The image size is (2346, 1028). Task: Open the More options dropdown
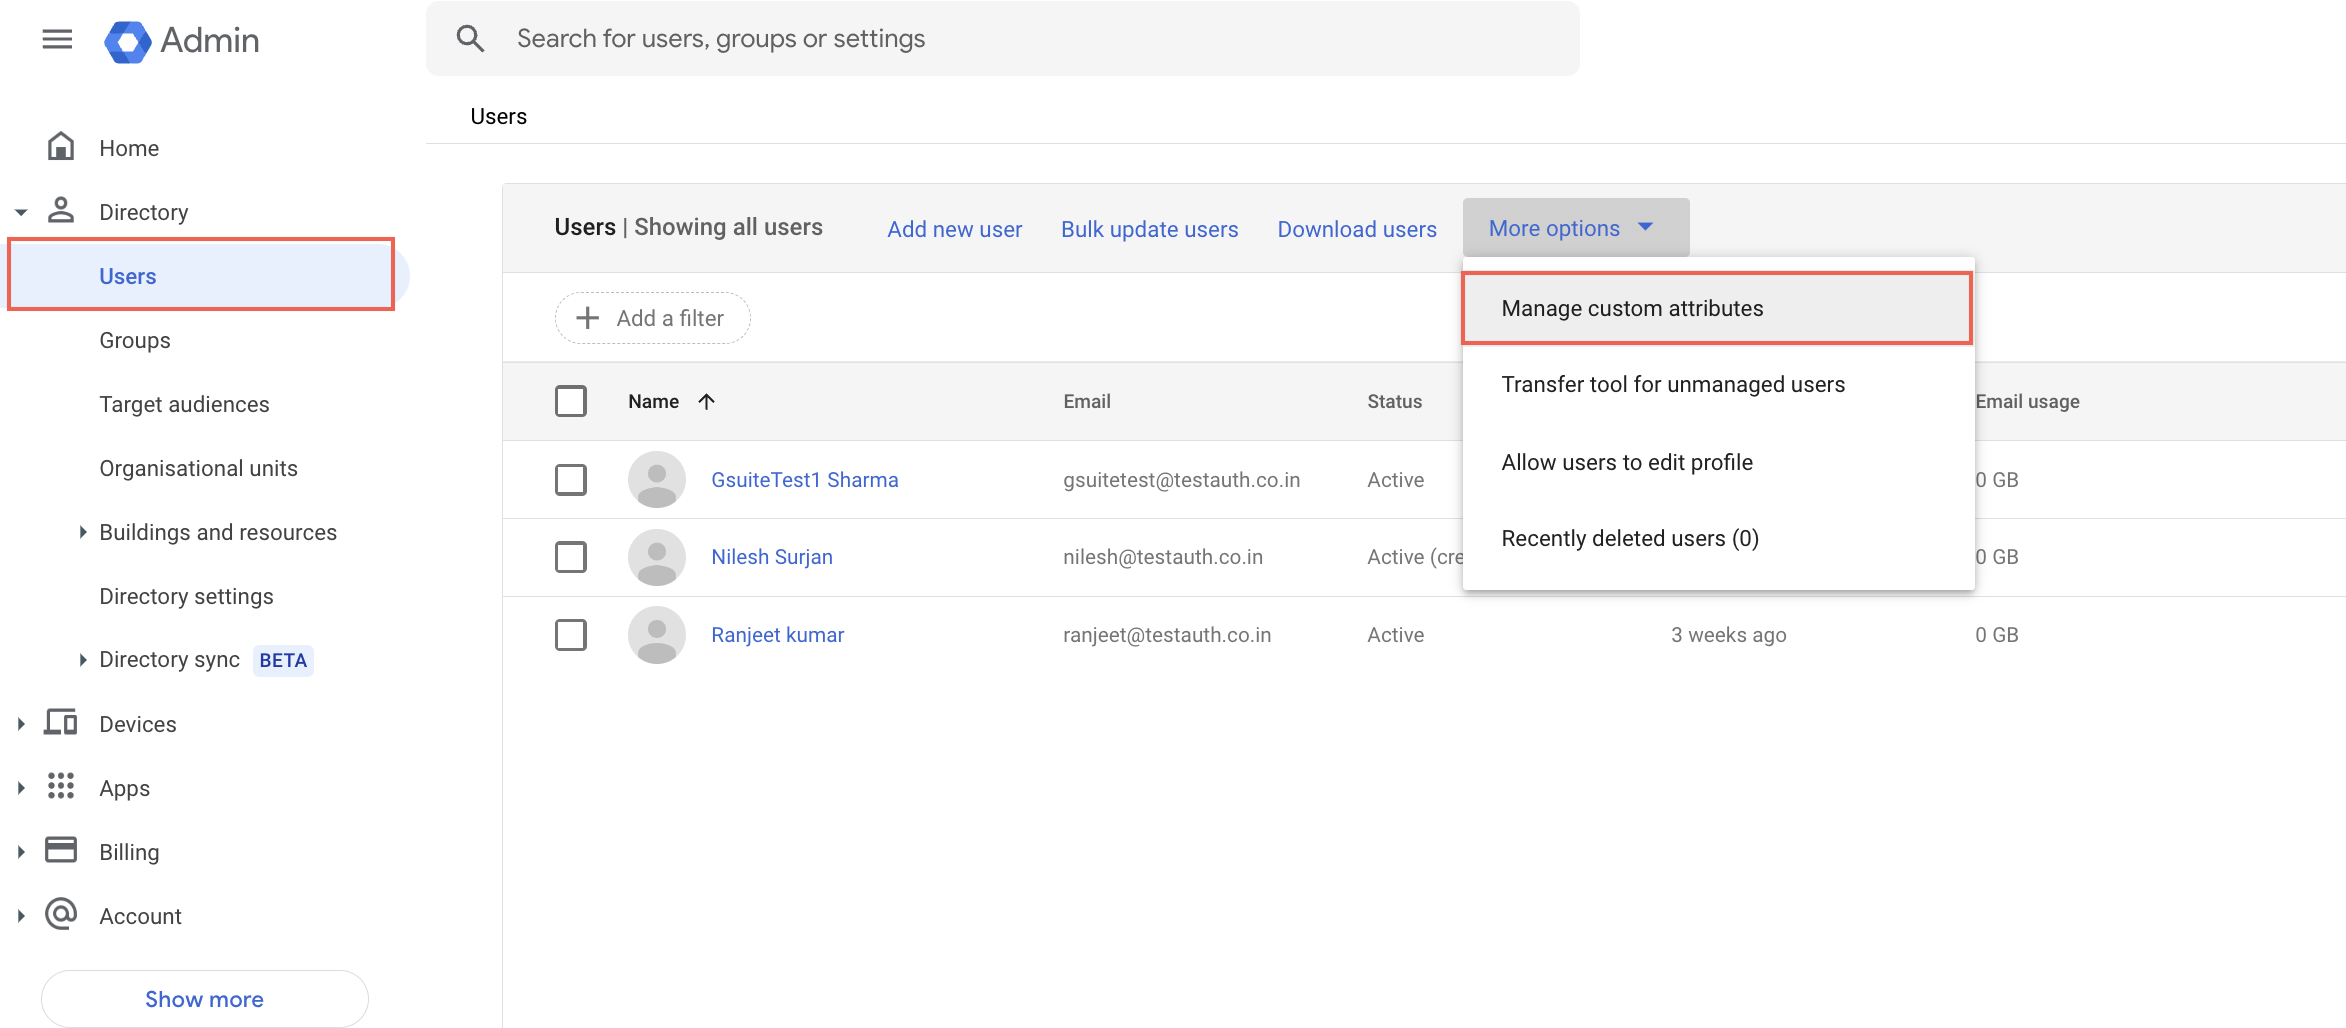click(x=1576, y=228)
